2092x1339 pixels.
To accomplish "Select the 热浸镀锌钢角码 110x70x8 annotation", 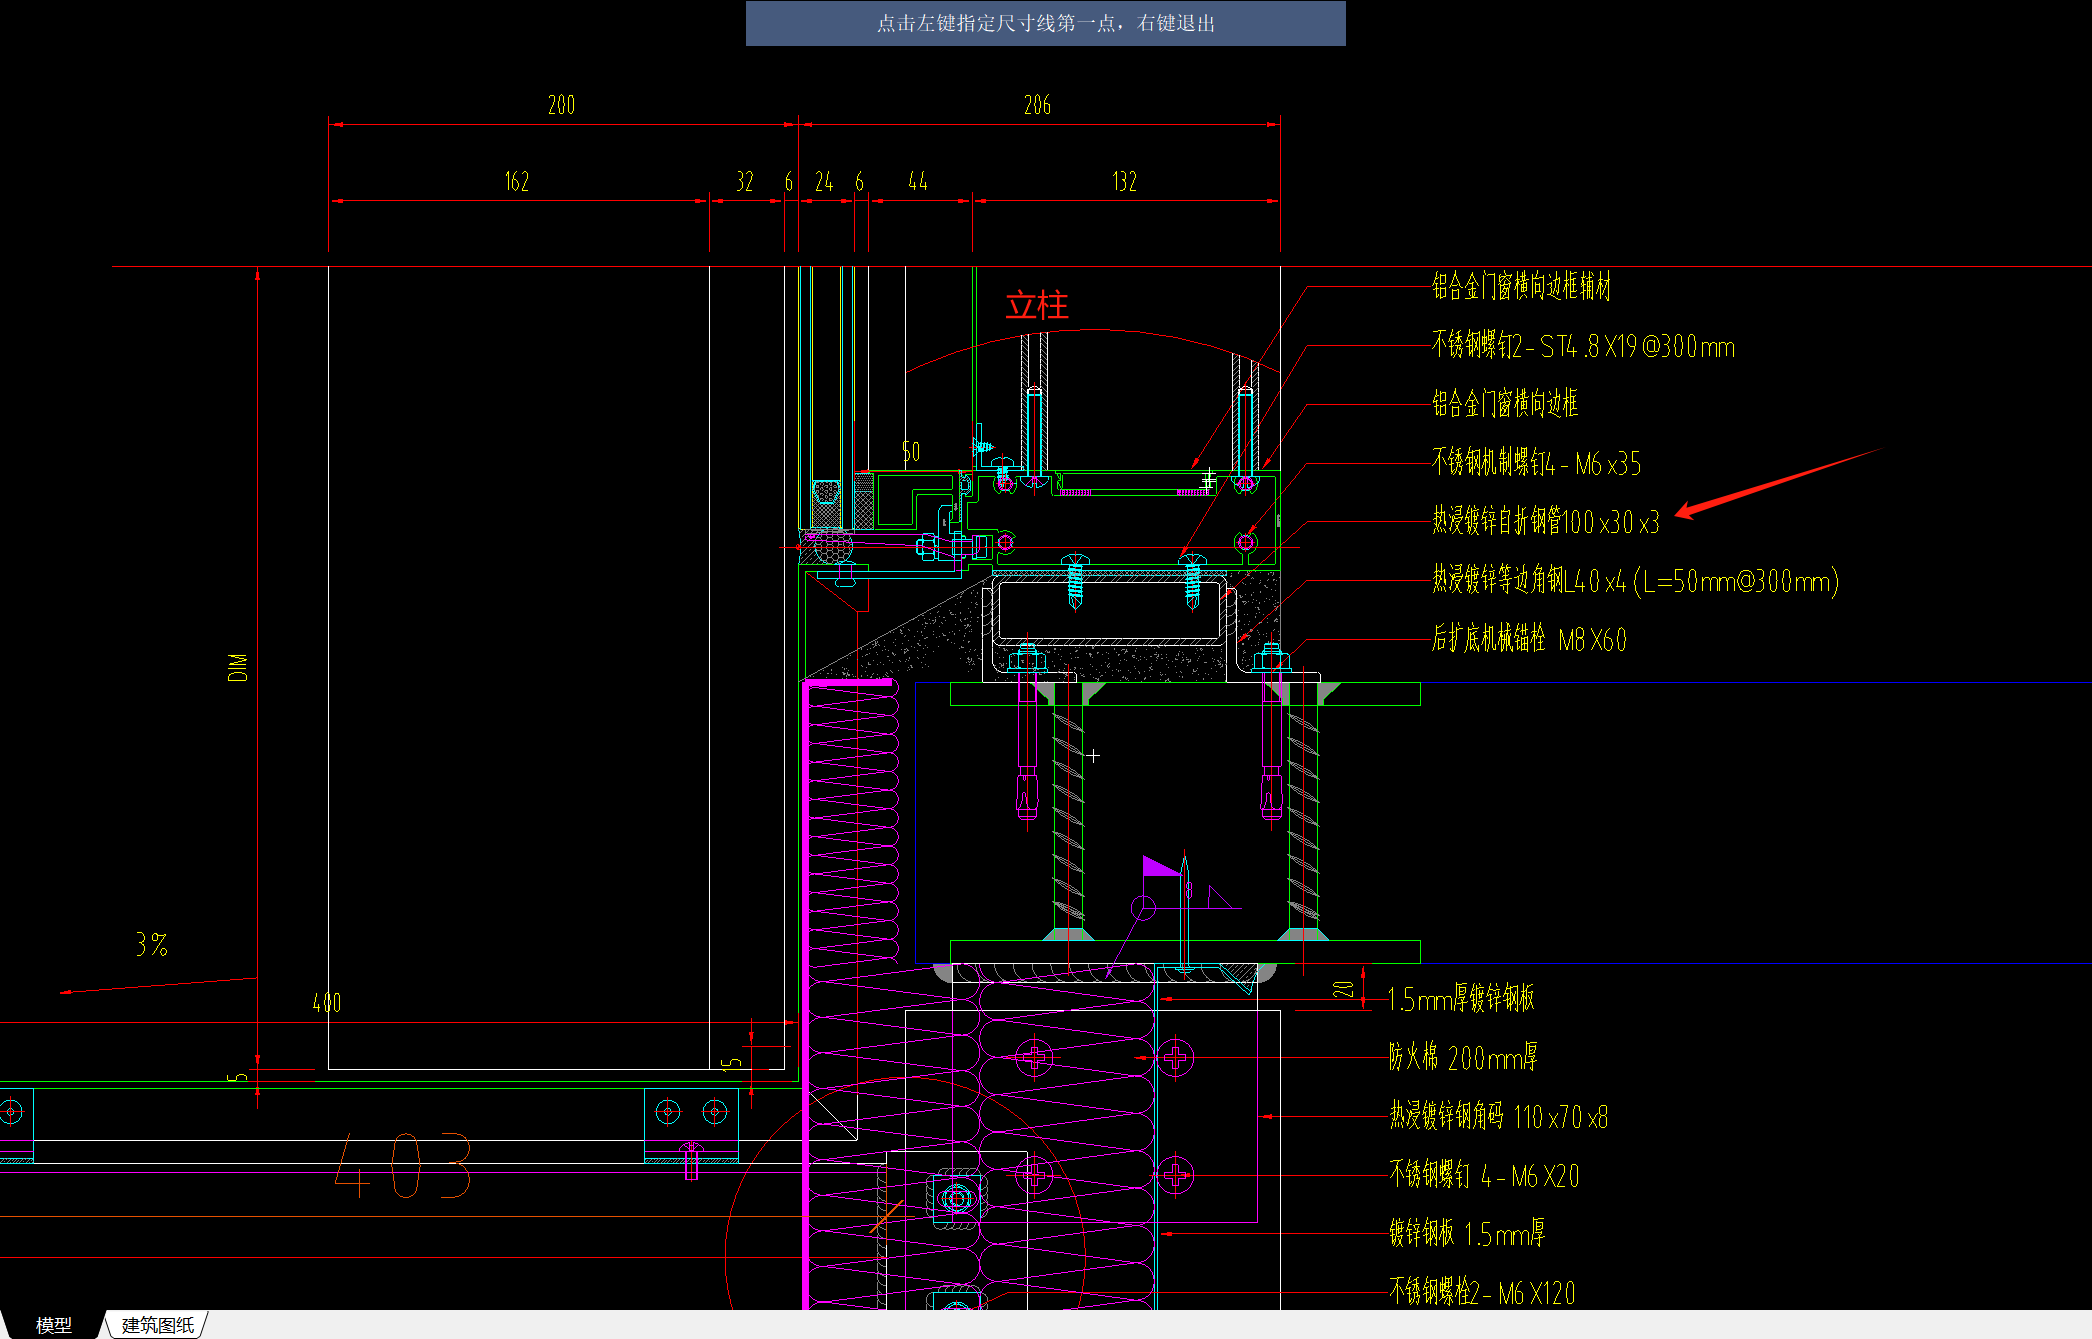I will pyautogui.click(x=1498, y=1116).
